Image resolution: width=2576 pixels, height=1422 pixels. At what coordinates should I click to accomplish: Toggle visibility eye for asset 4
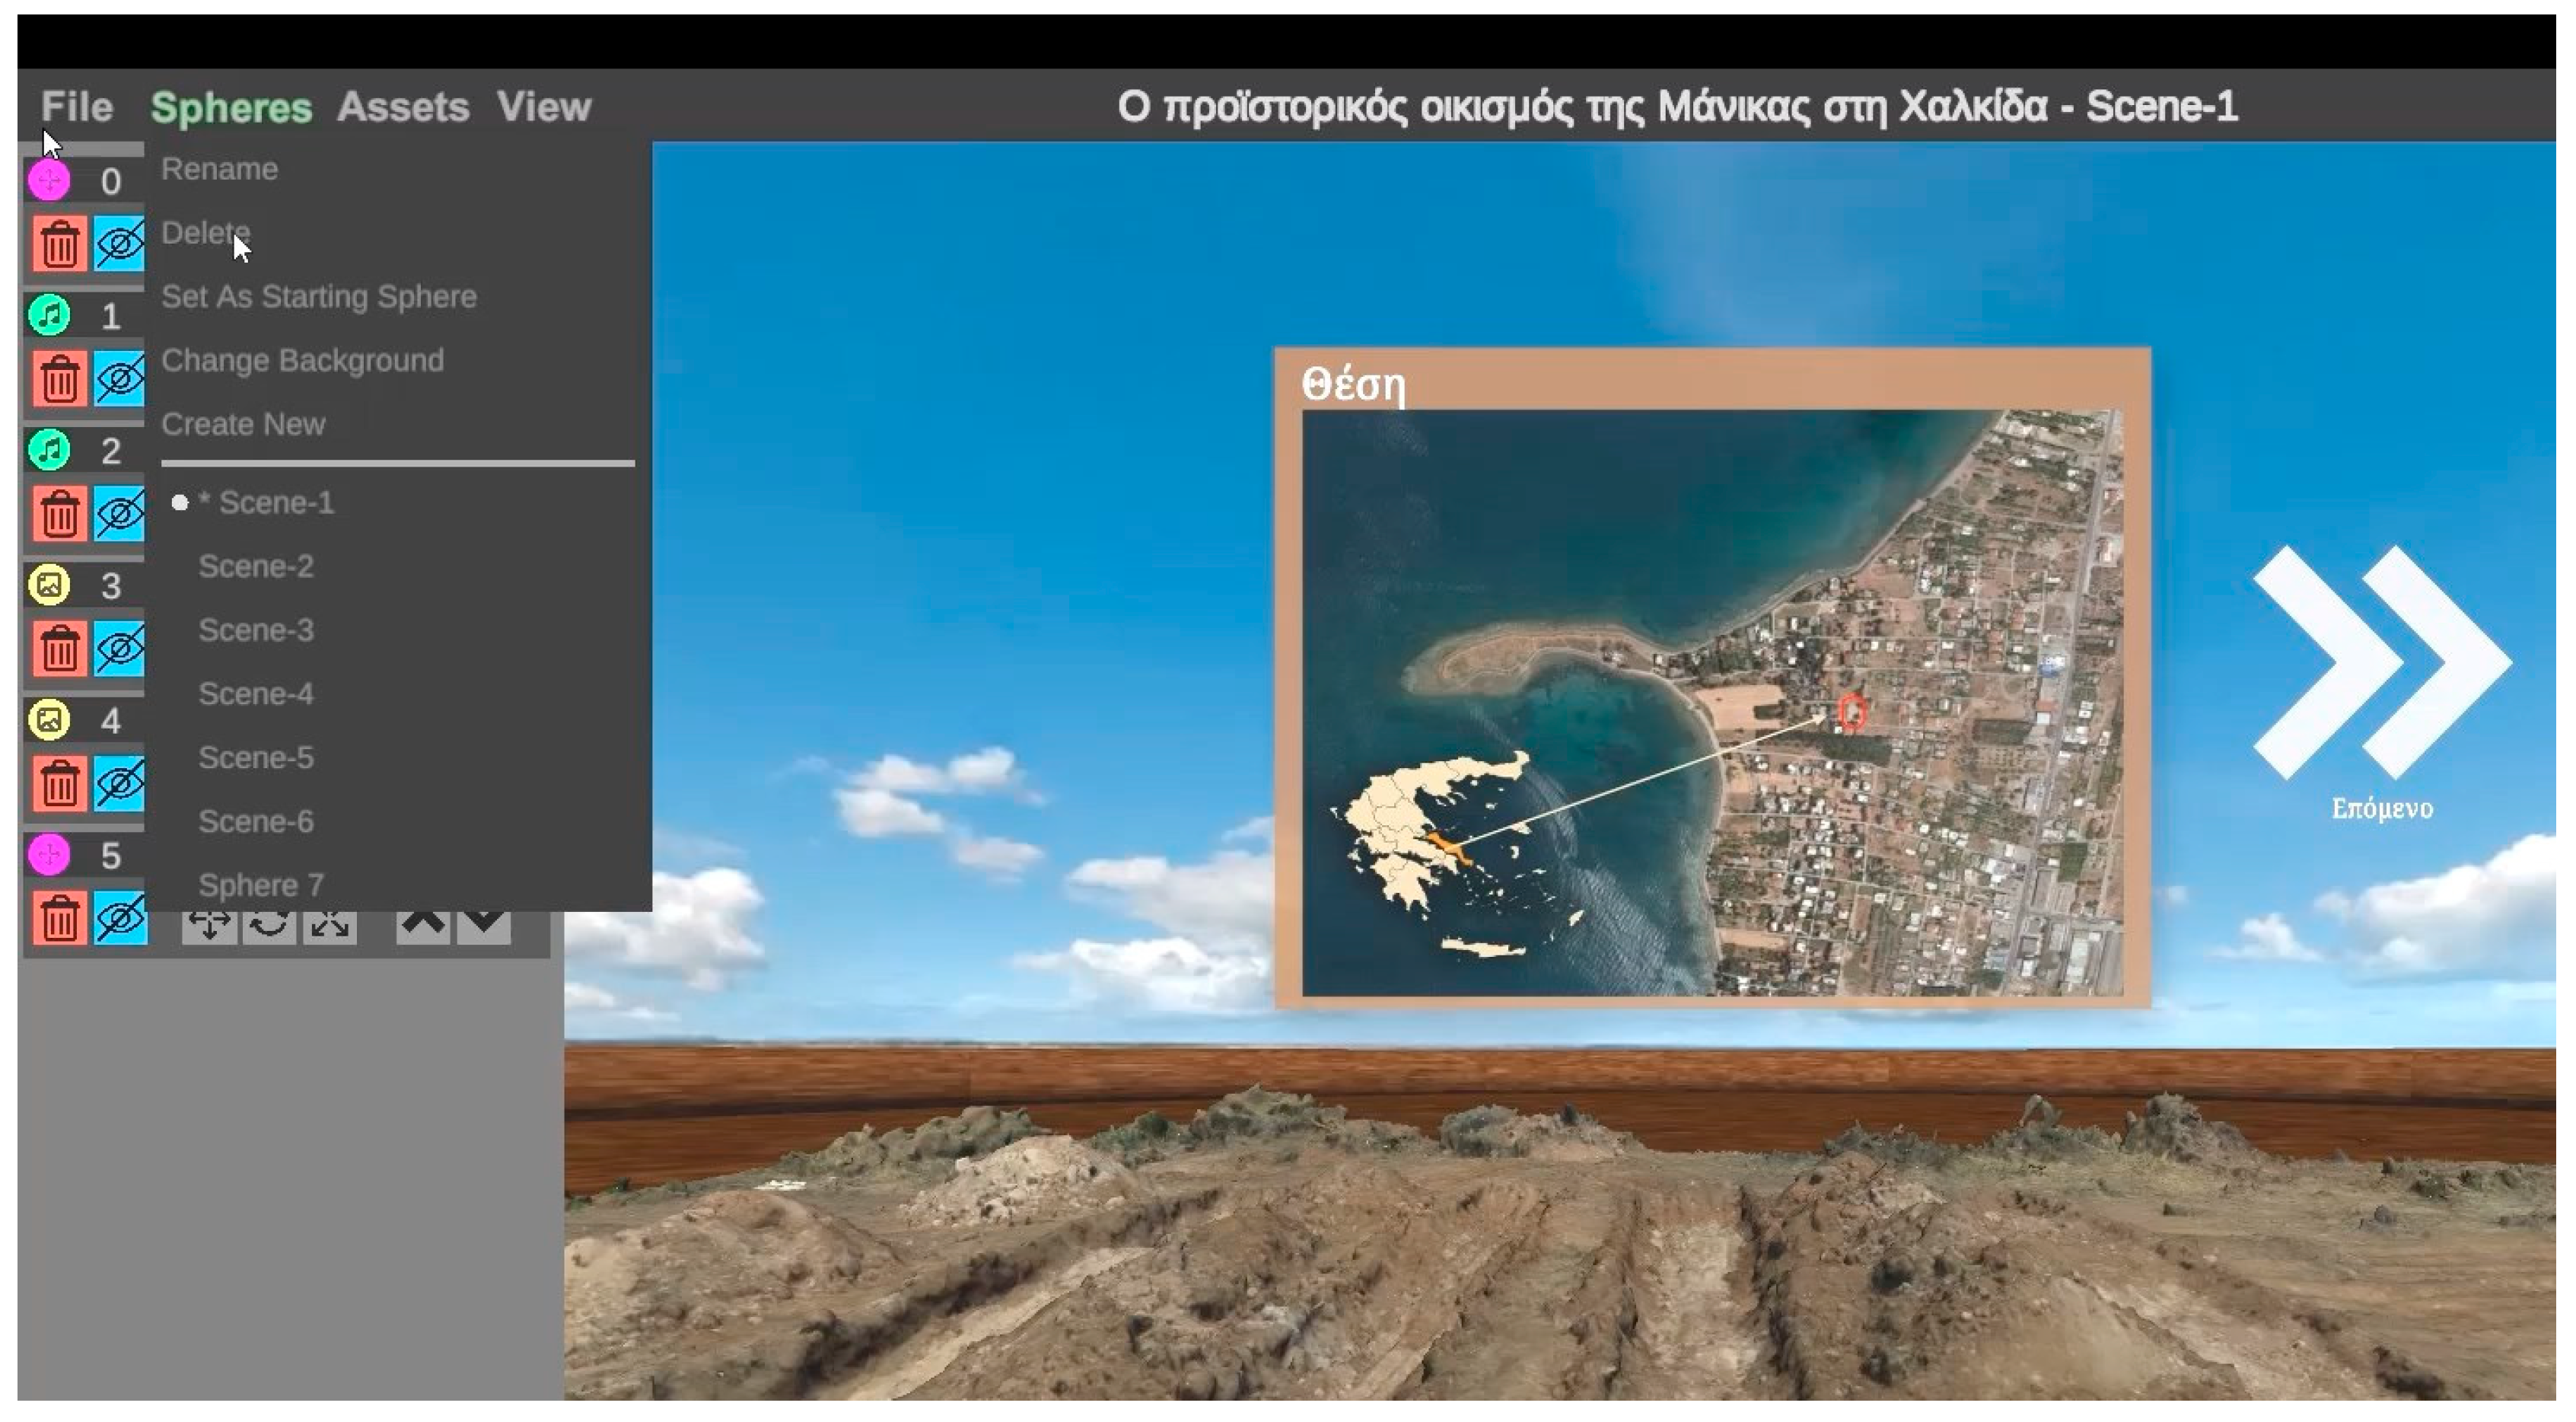coord(119,784)
